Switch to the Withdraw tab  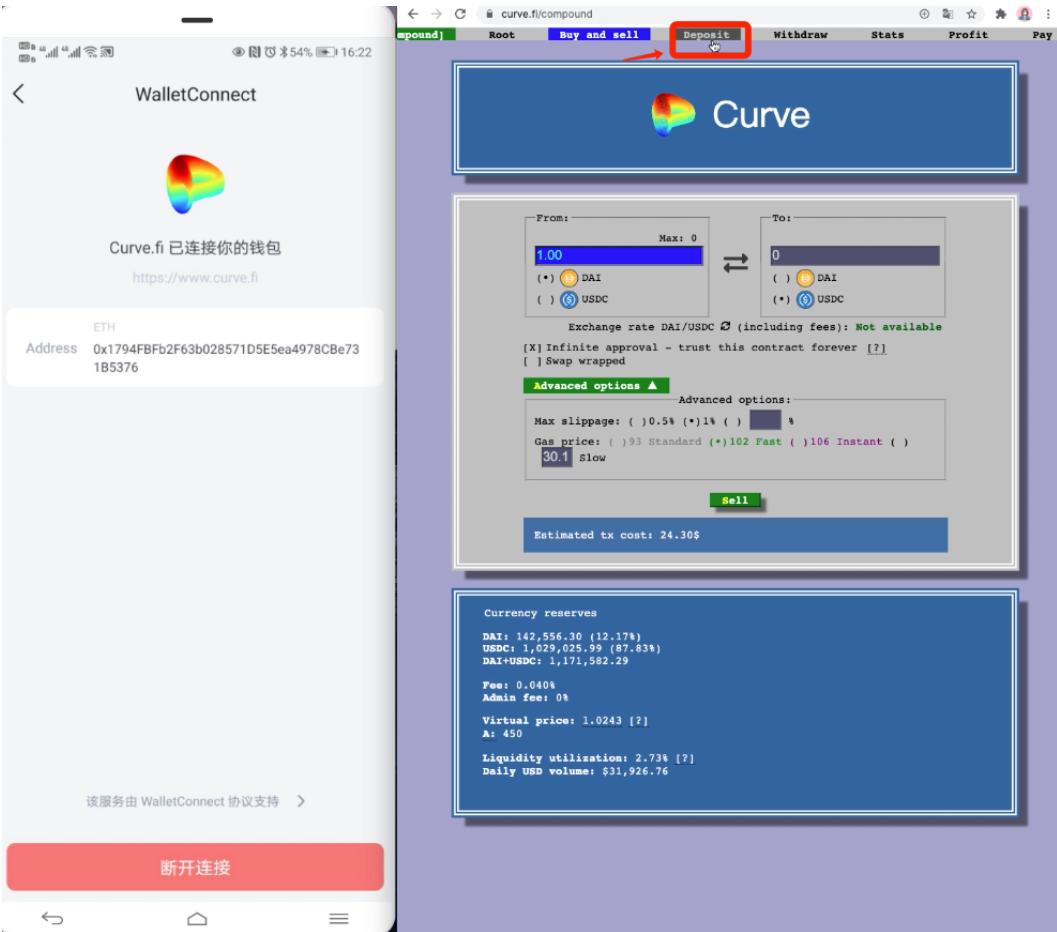800,35
